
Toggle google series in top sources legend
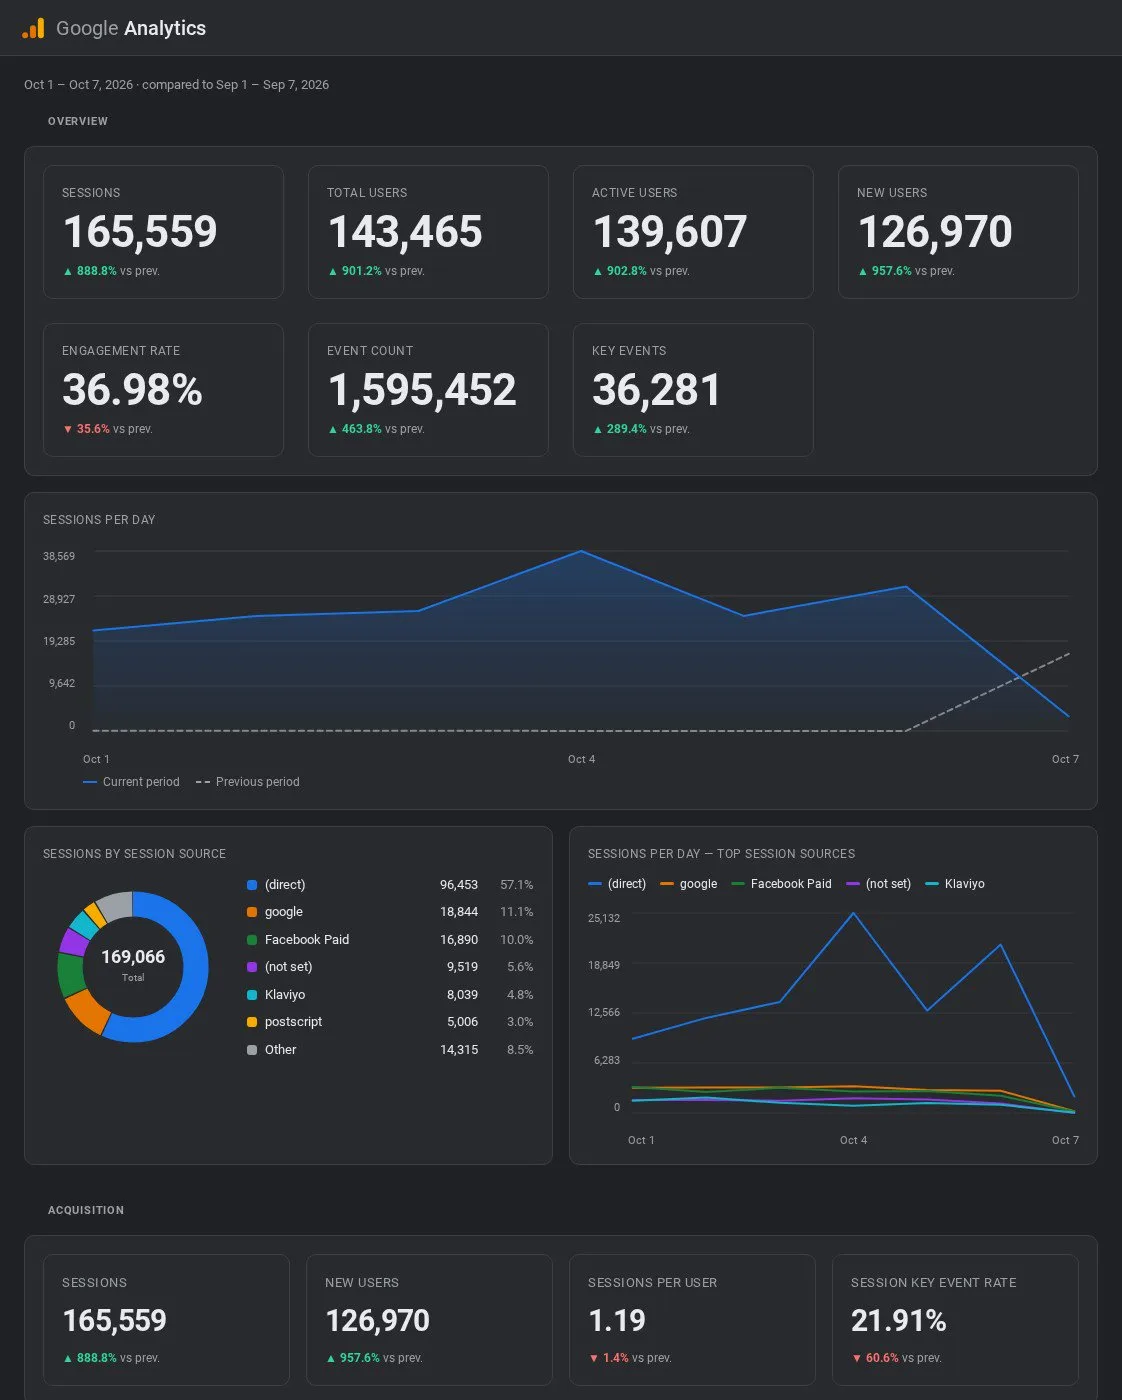pos(689,884)
